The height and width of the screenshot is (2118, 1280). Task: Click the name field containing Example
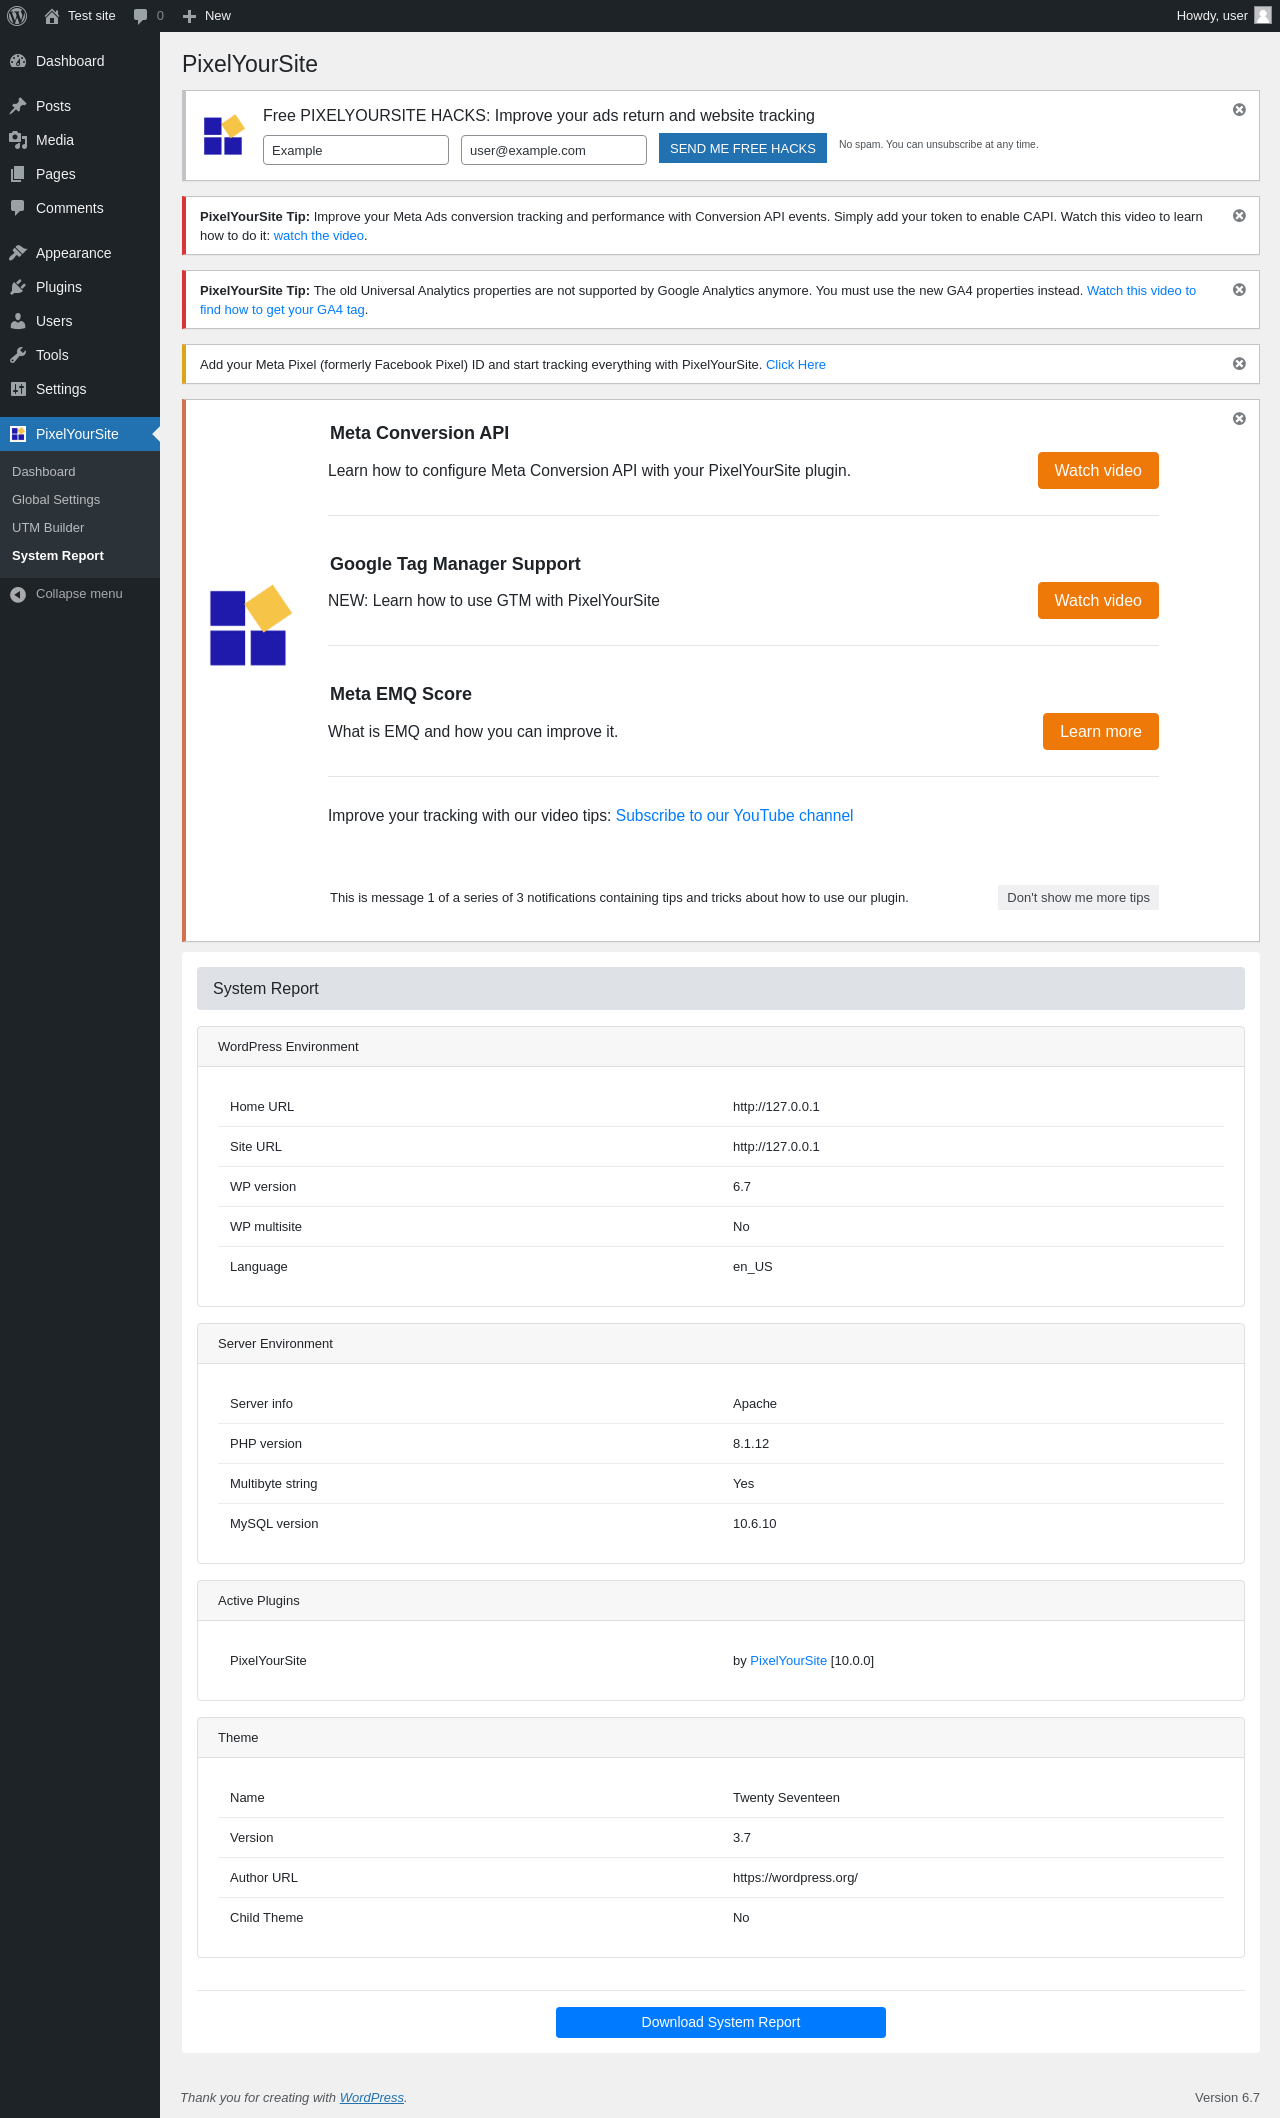356,150
